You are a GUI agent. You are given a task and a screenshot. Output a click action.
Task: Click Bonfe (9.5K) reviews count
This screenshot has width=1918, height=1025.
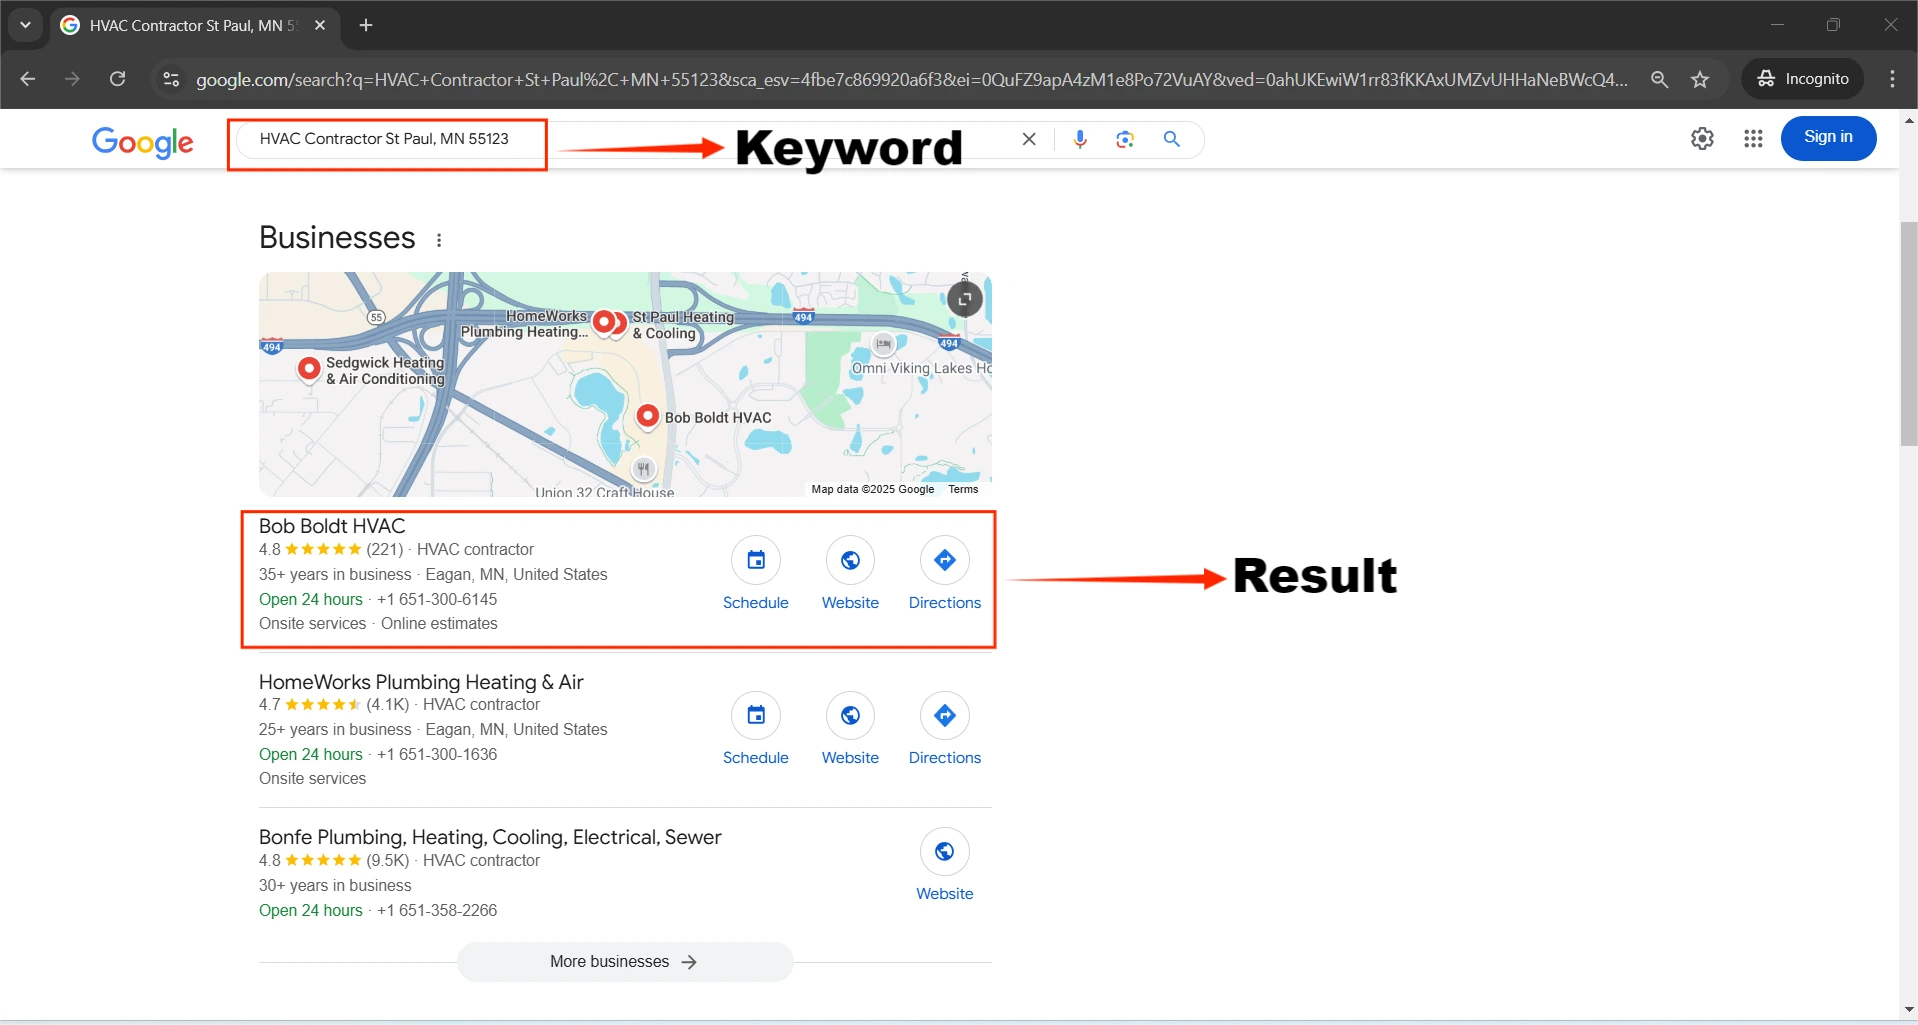pos(388,860)
